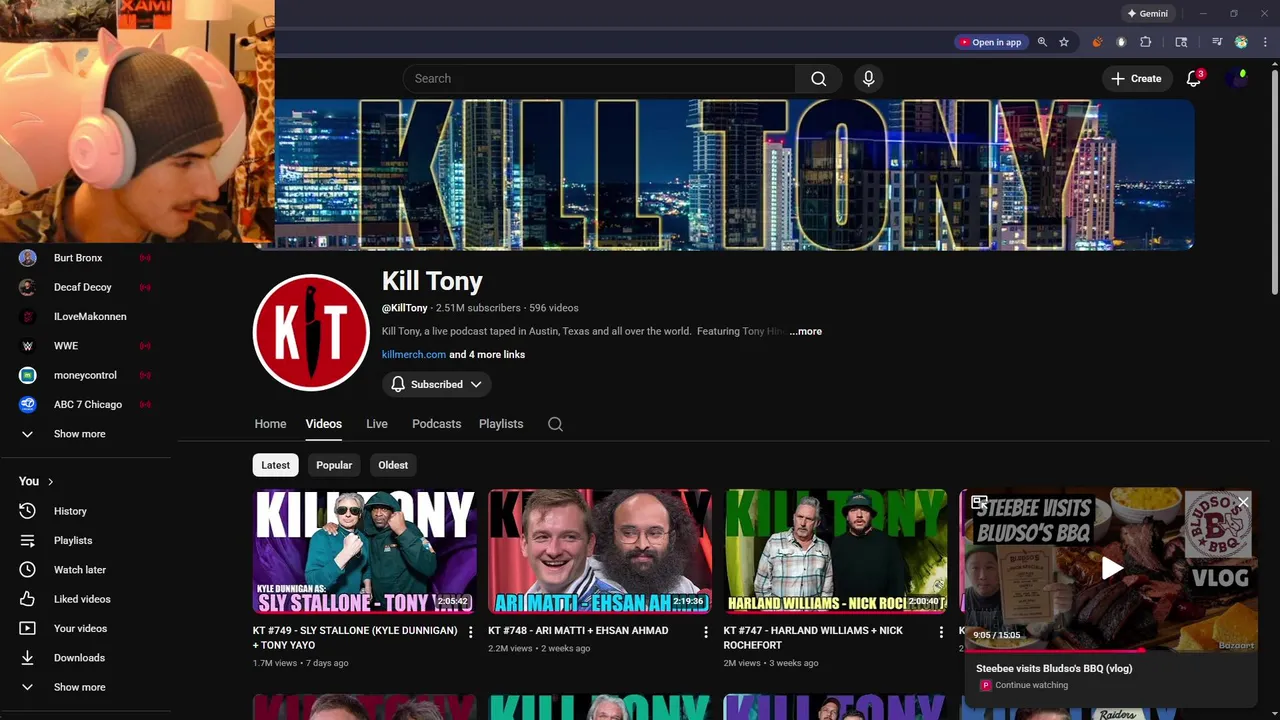The image size is (1280, 720).
Task: Open the 'and 4 more links' text
Action: click(487, 354)
